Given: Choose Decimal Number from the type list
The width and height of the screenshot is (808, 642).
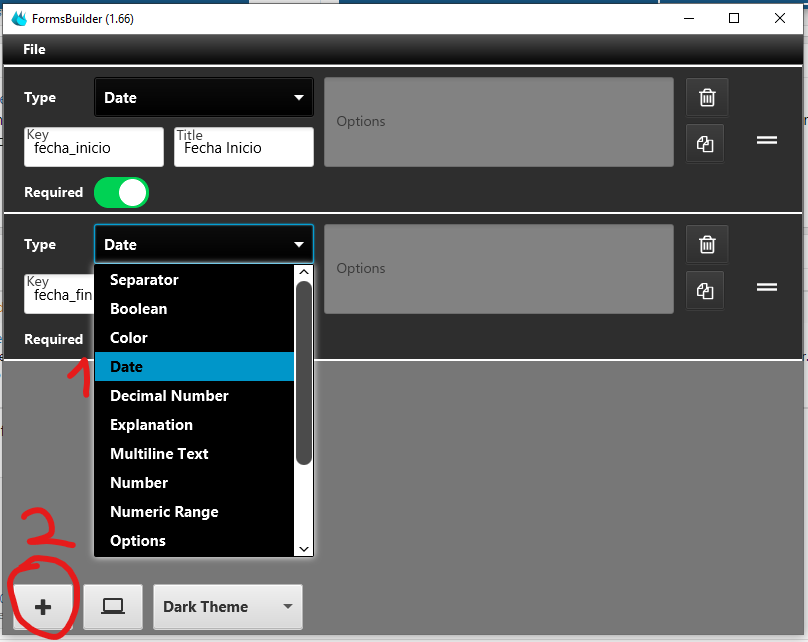Looking at the screenshot, I should pyautogui.click(x=194, y=396).
